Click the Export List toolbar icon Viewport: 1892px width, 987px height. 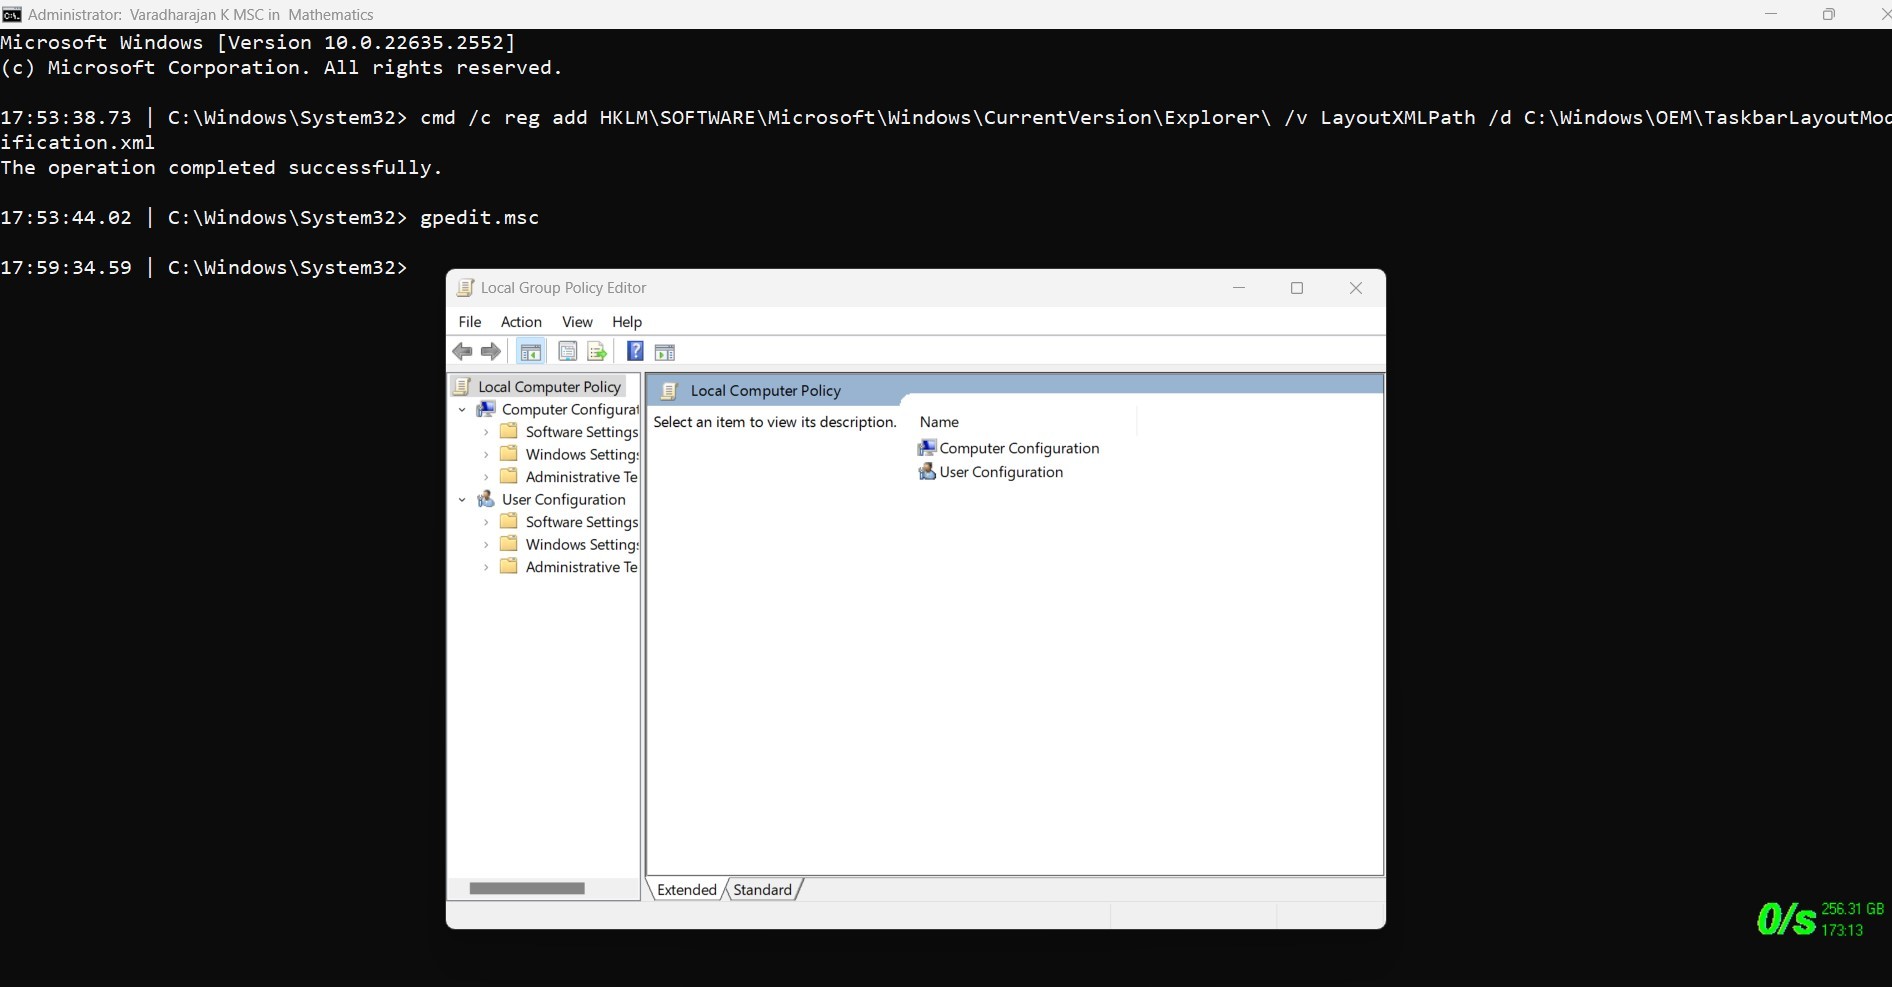(597, 352)
